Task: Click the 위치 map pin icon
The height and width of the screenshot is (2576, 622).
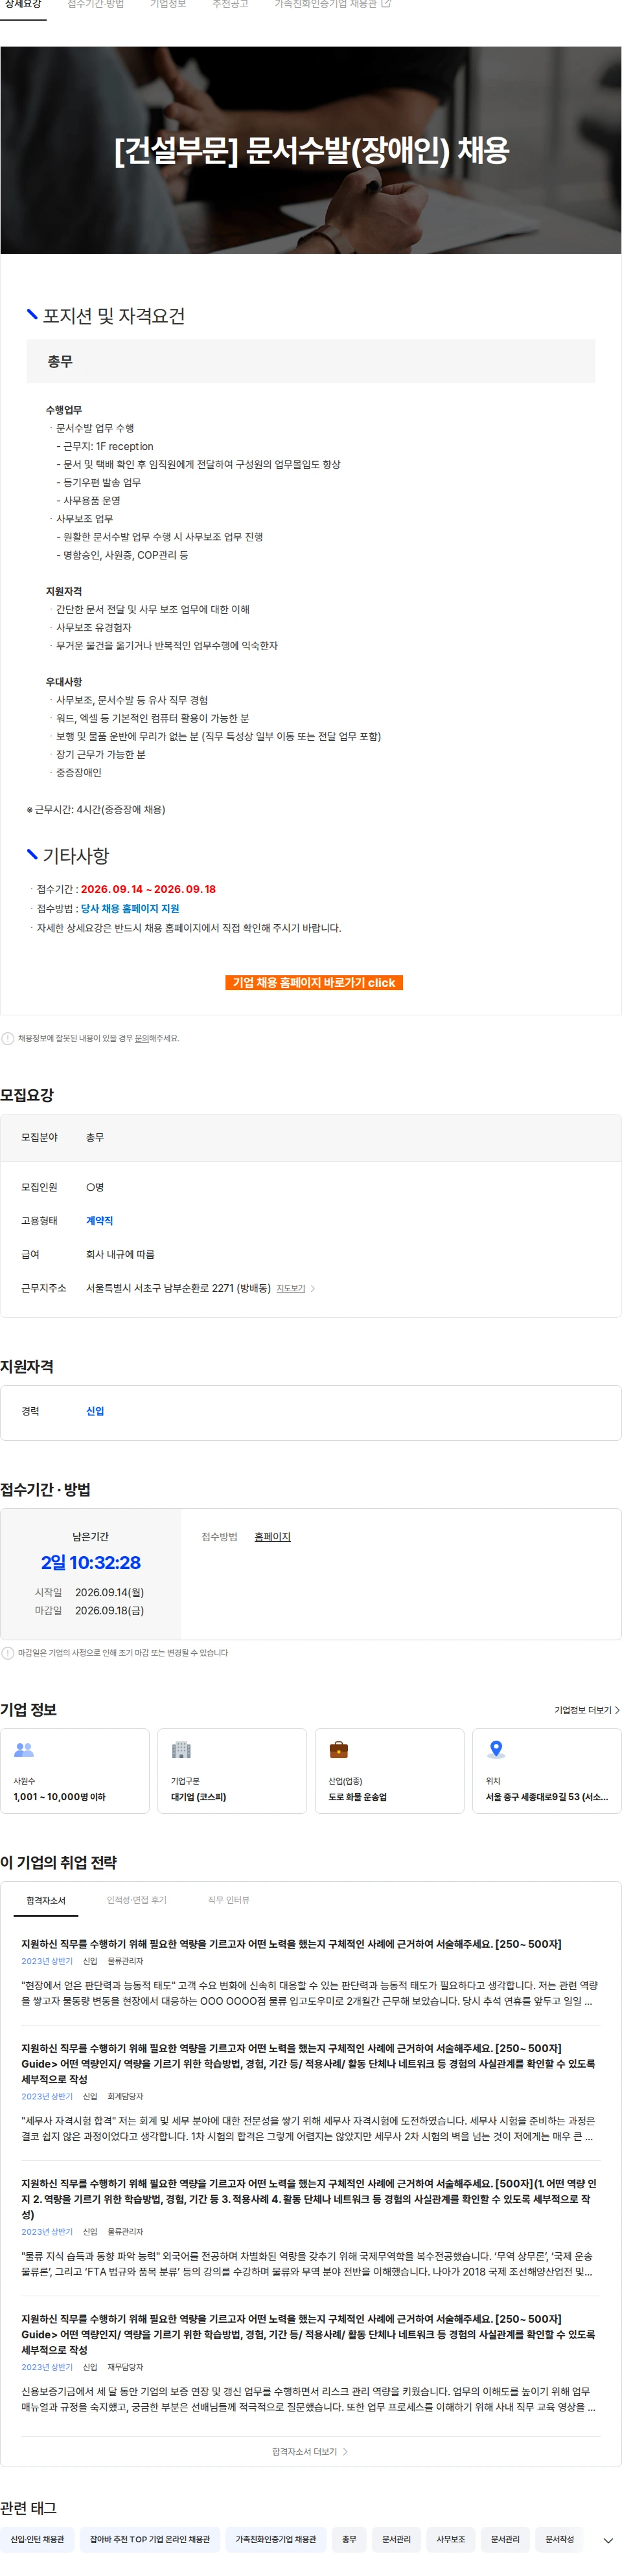Action: pos(496,1749)
